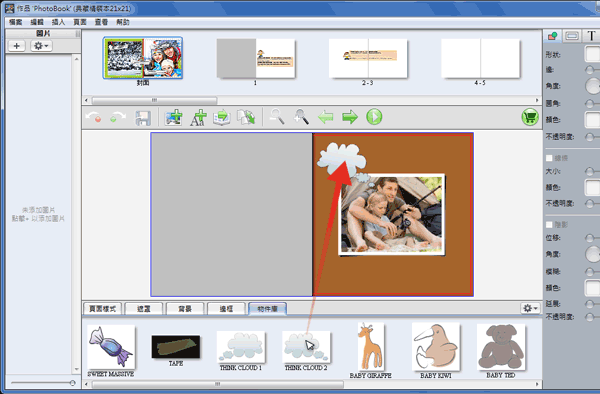Click the page strip scroll right arrow

537,100
